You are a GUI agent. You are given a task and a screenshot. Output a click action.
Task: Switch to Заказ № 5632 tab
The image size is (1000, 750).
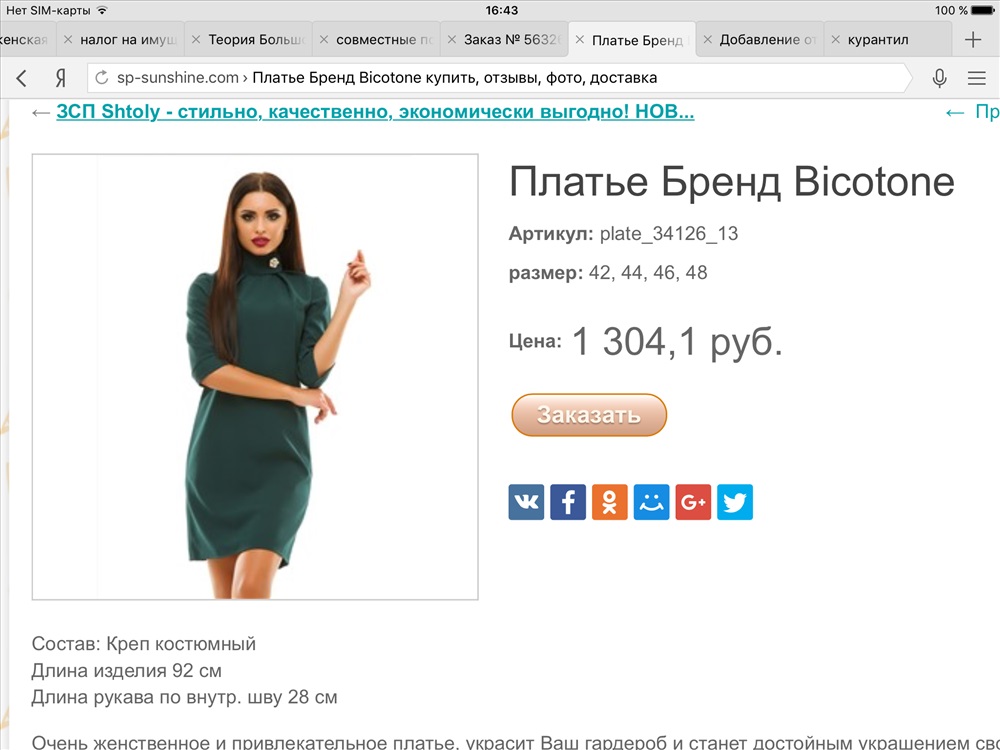(512, 40)
